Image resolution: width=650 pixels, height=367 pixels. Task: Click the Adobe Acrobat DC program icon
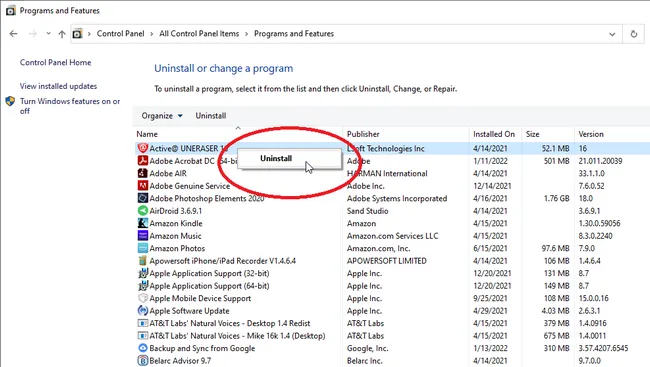[143, 161]
